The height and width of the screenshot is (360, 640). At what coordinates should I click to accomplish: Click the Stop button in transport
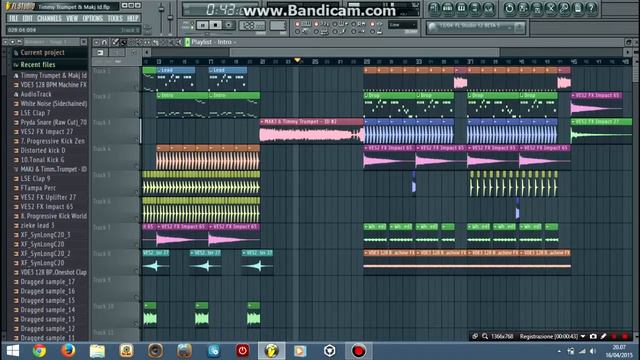click(216, 25)
